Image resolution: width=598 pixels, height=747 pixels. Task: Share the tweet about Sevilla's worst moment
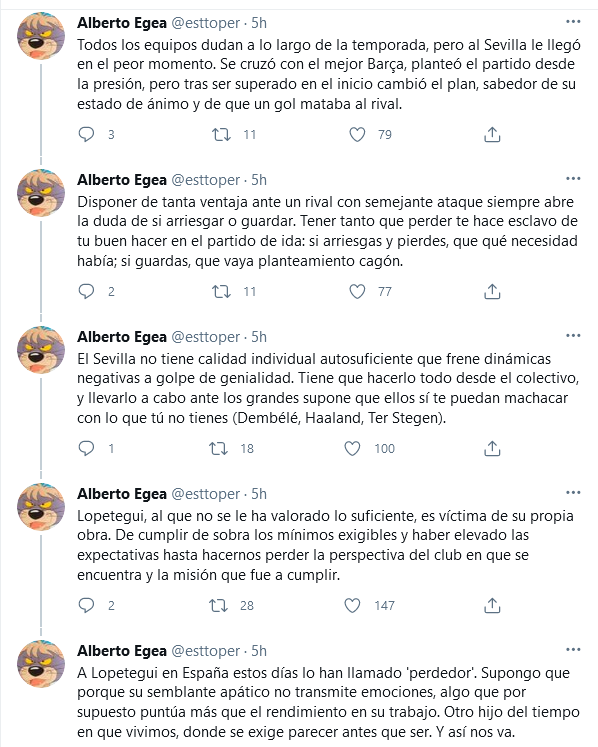tap(492, 134)
